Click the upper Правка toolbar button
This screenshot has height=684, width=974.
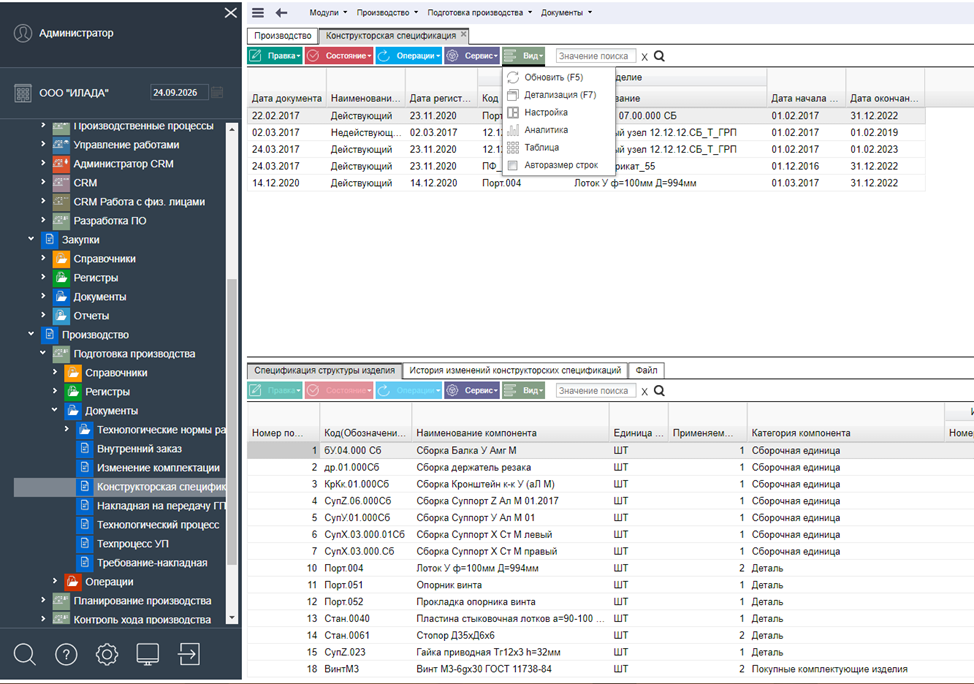275,56
